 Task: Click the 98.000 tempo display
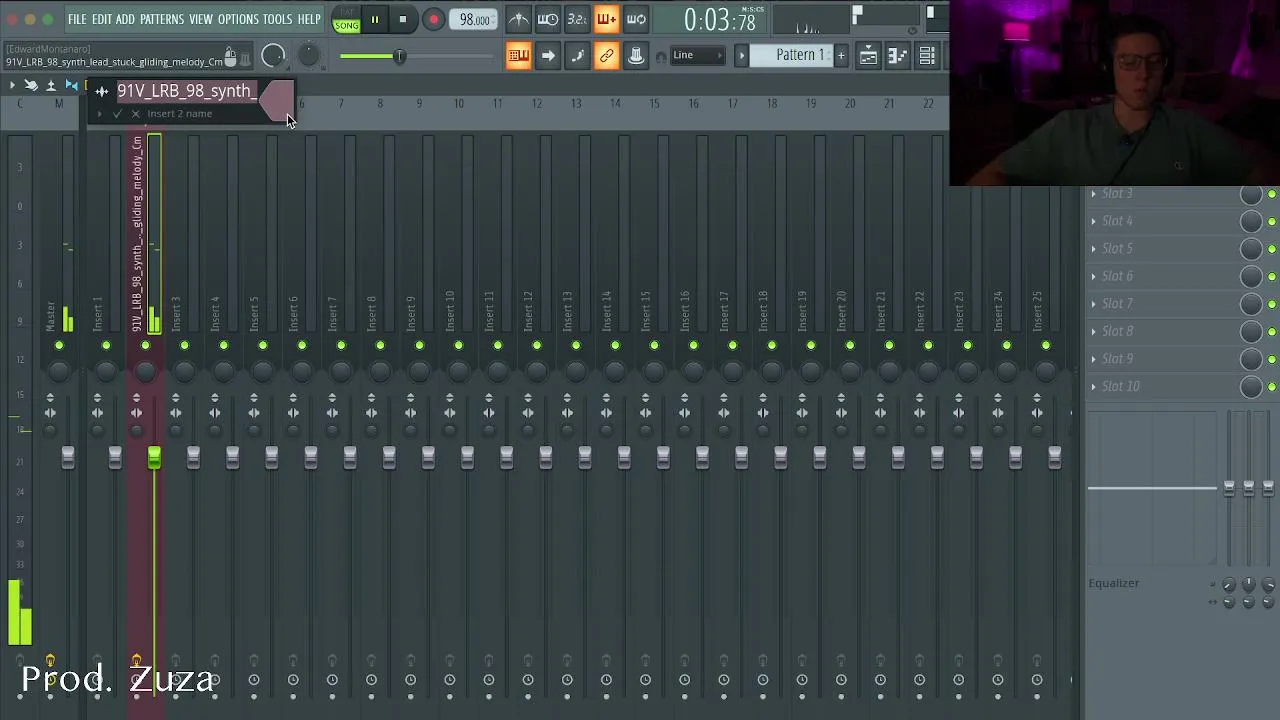point(475,19)
